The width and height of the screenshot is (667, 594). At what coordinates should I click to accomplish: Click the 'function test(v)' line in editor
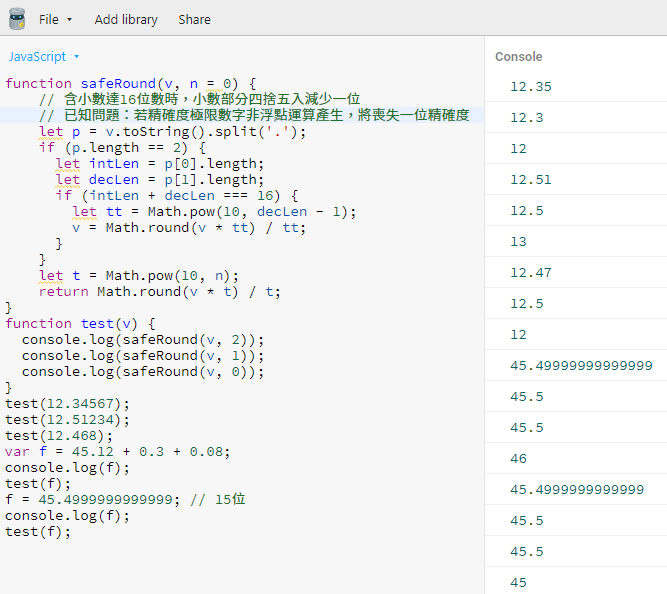tap(80, 323)
